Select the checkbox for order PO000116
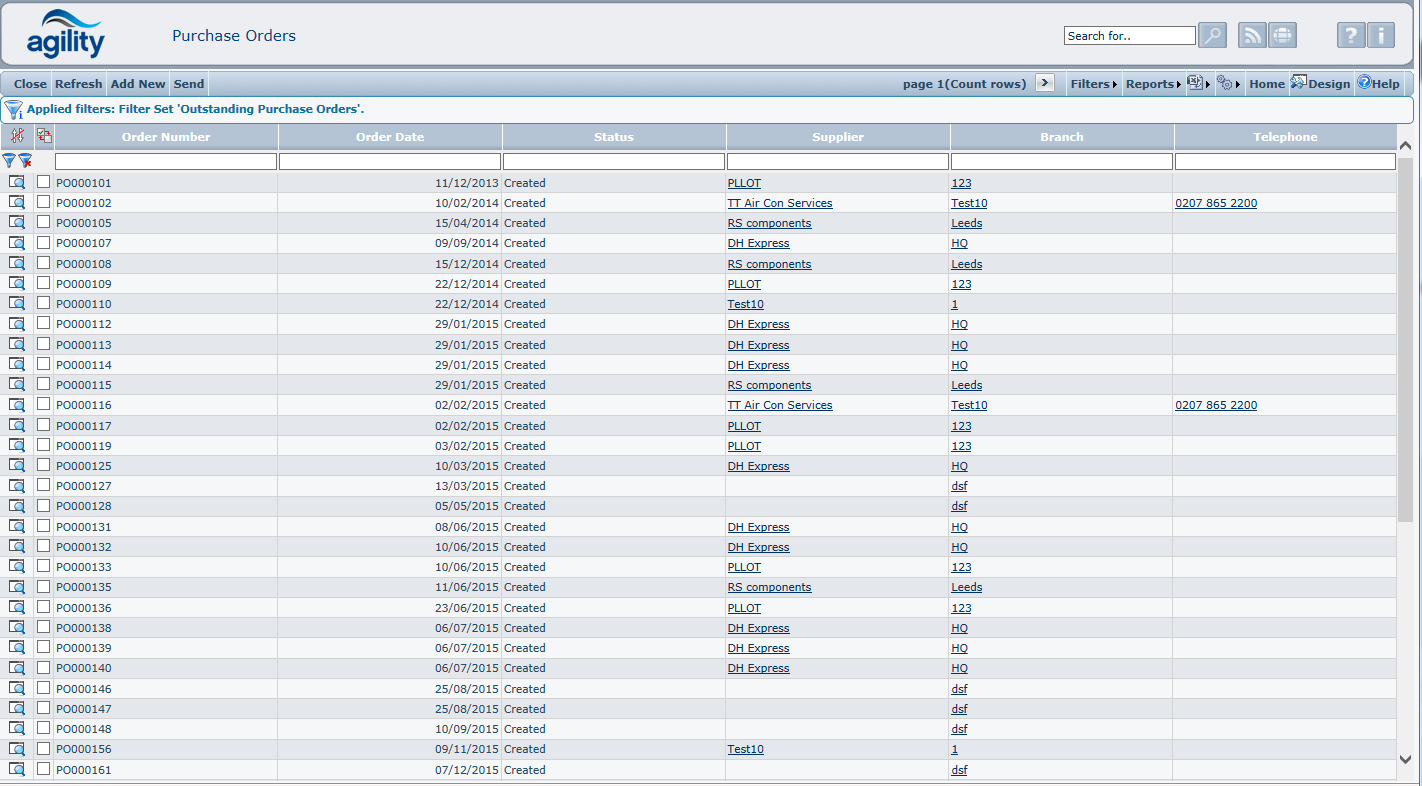This screenshot has height=786, width=1422. coord(43,404)
